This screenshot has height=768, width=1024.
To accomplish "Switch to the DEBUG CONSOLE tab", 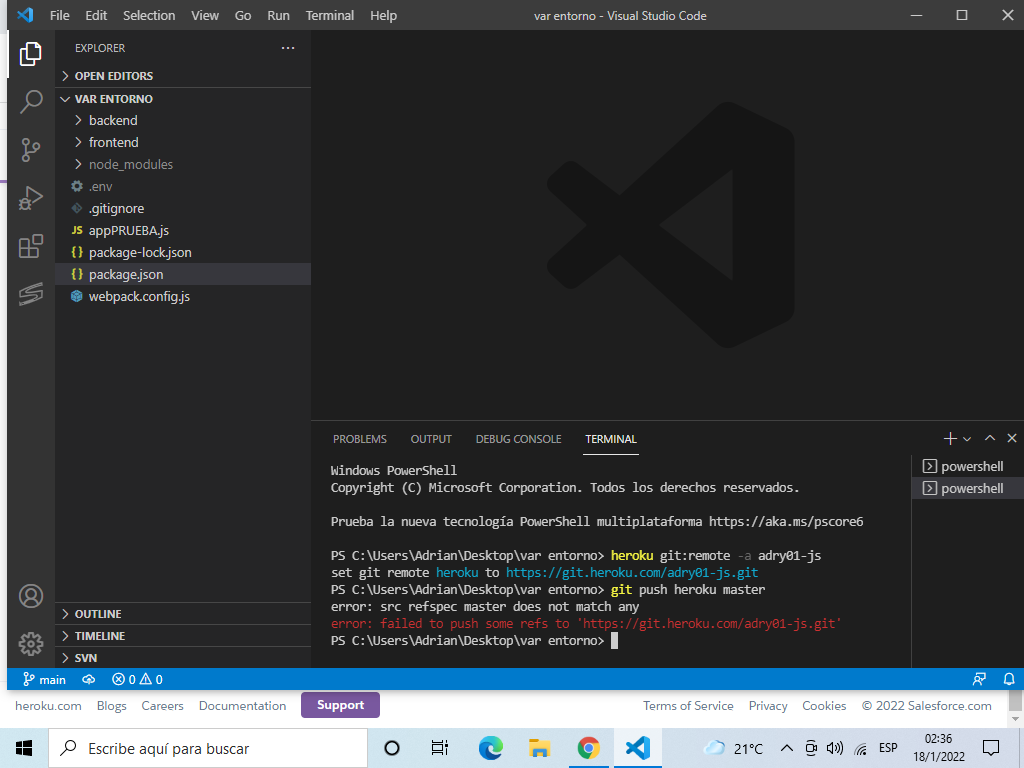I will [519, 439].
